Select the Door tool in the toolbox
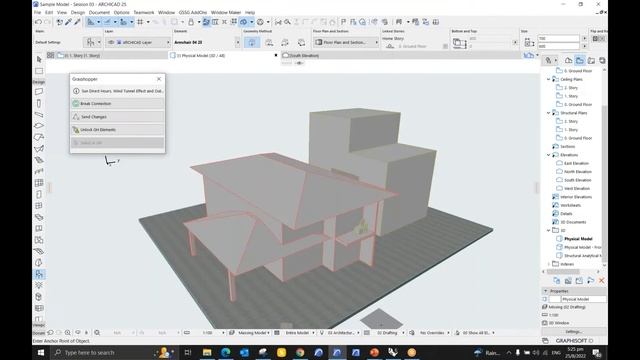Screen dimensions: 640x360 (39, 194)
